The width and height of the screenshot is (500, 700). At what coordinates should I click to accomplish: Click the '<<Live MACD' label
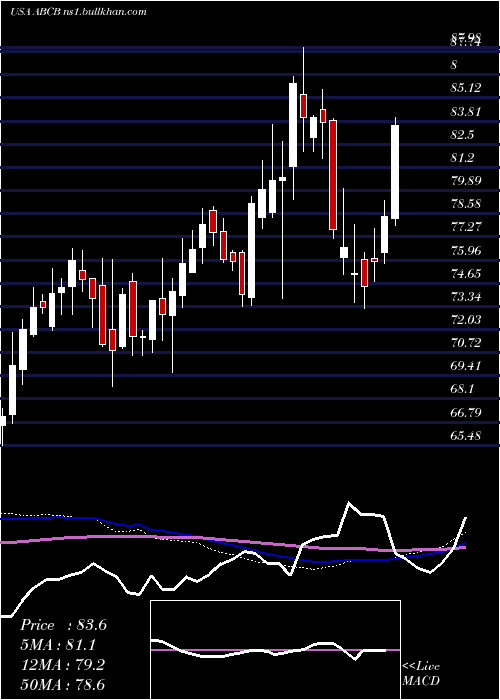[x=421, y=673]
